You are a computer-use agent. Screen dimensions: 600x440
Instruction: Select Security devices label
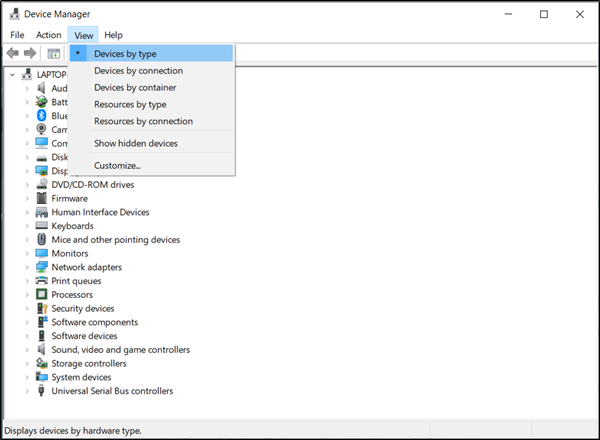83,308
